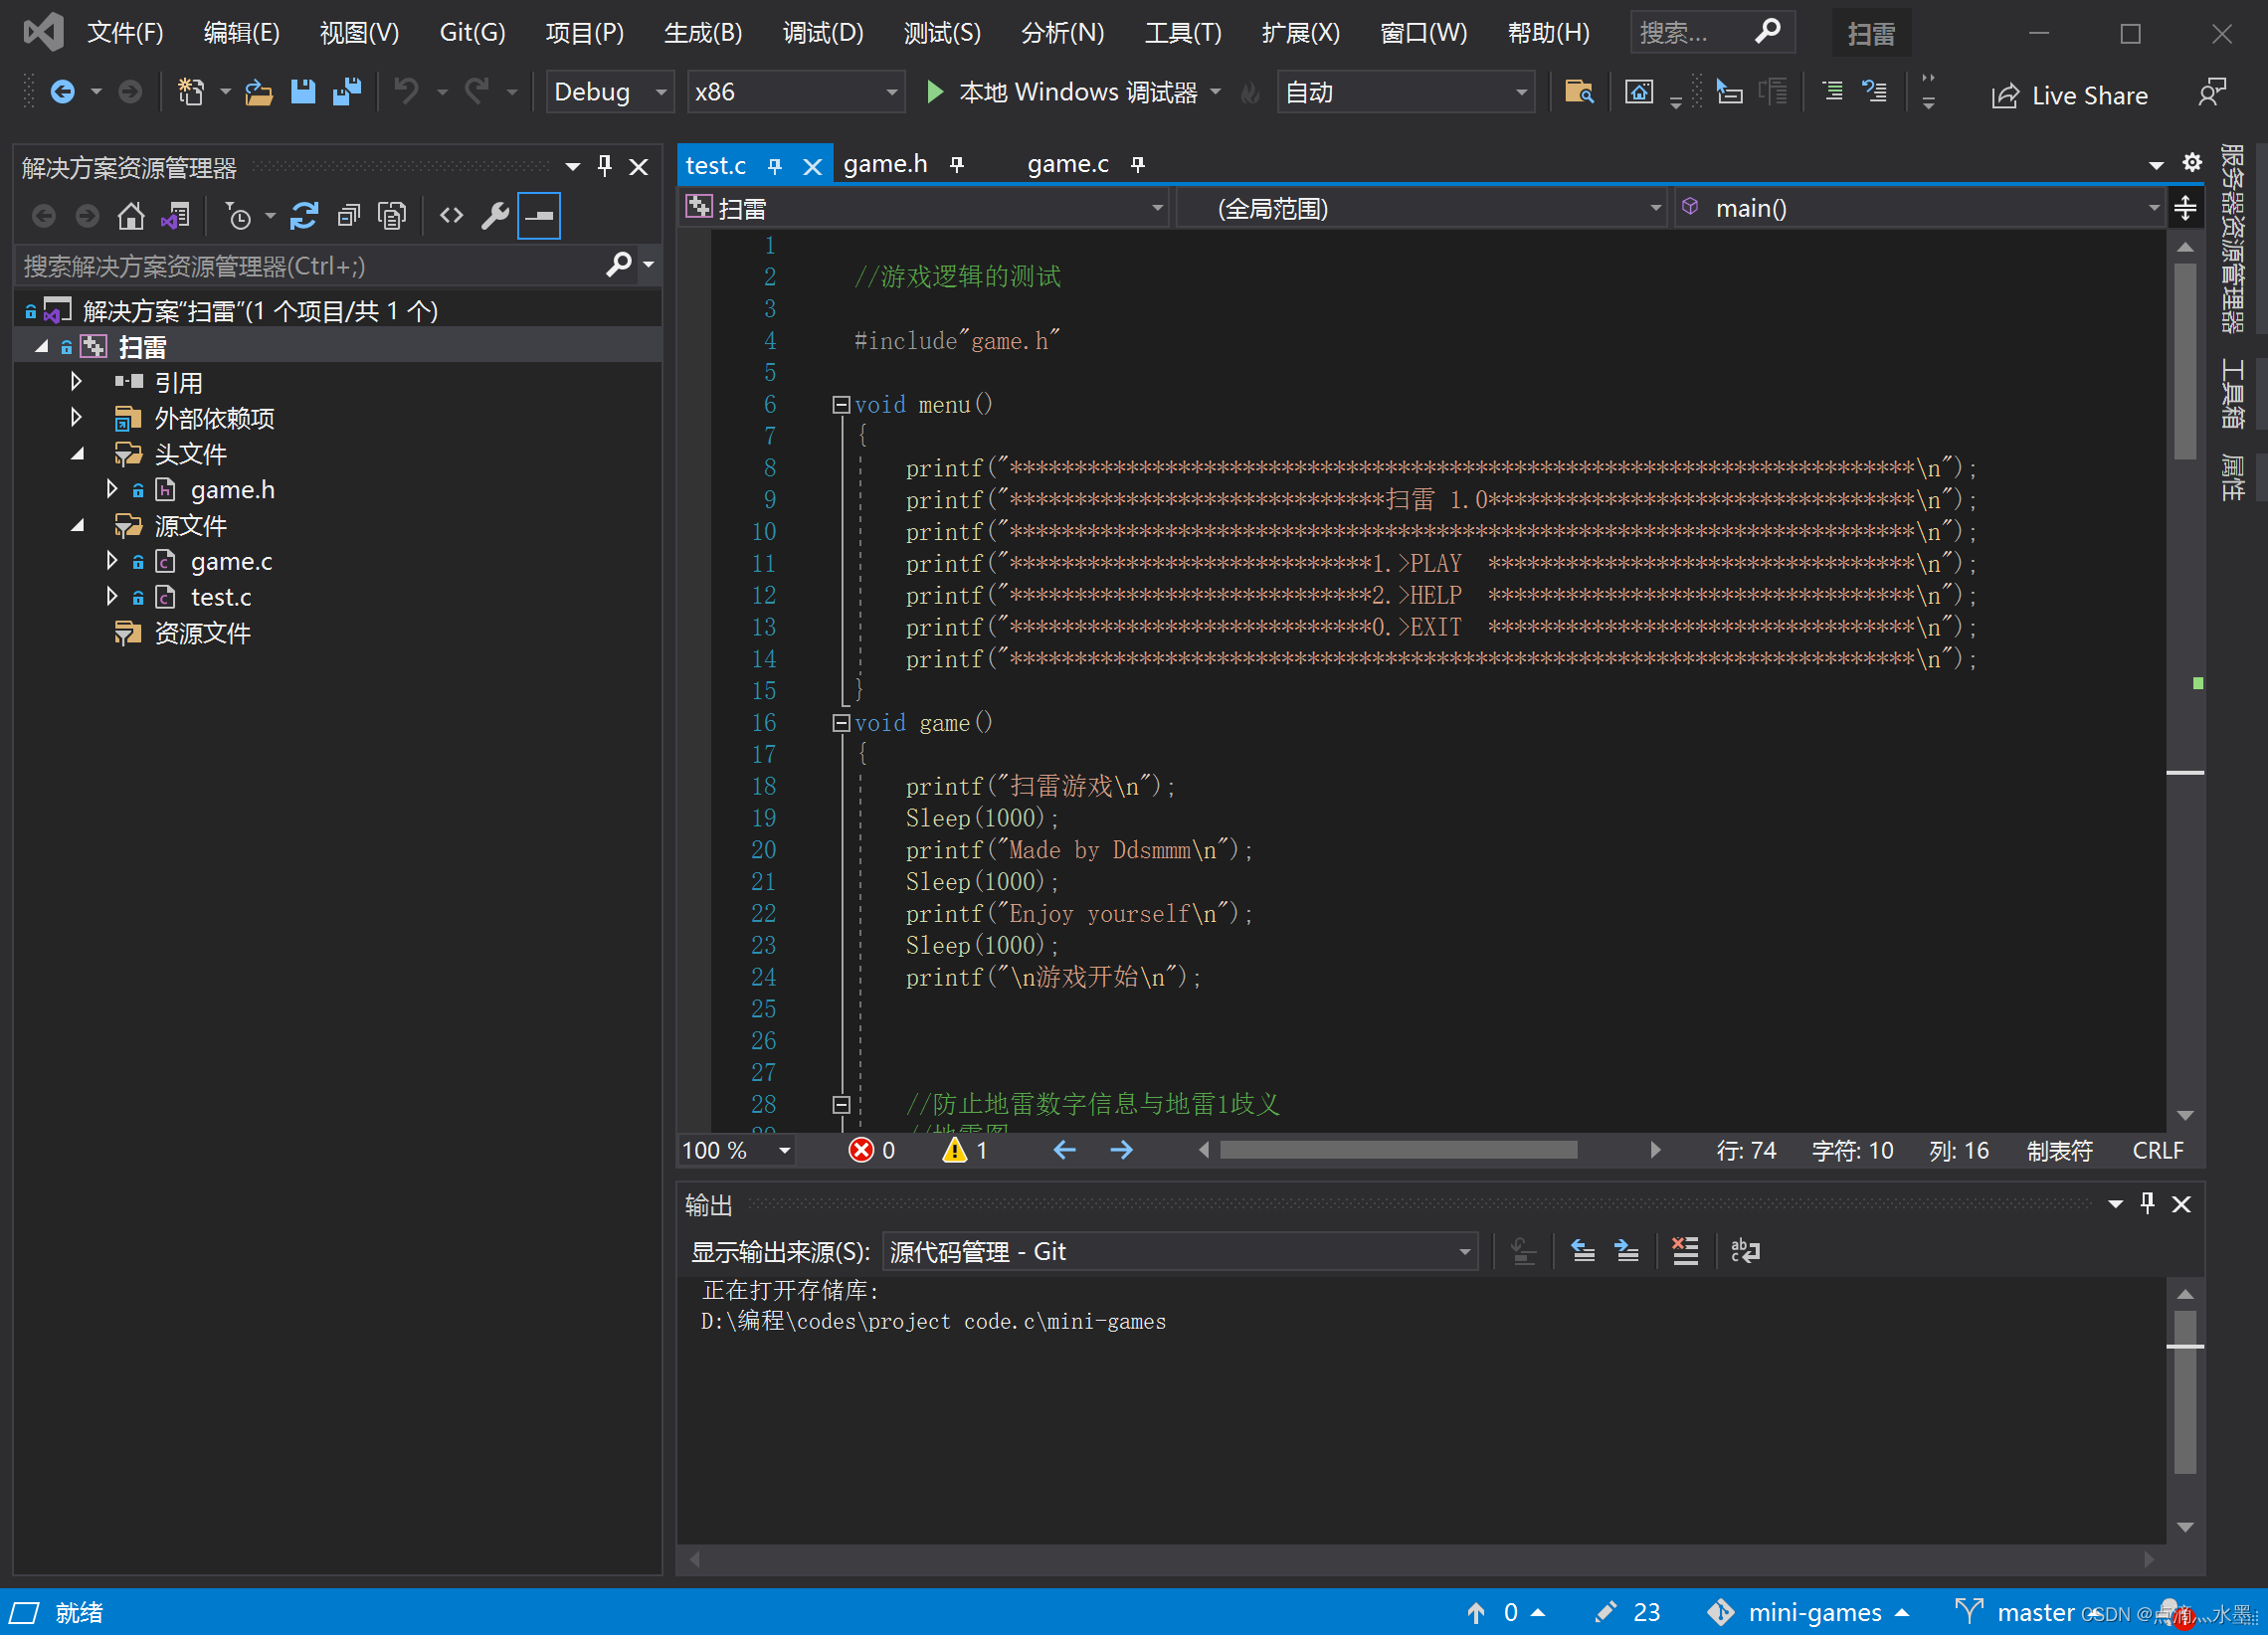Click the mini-games repository button

(1808, 1612)
